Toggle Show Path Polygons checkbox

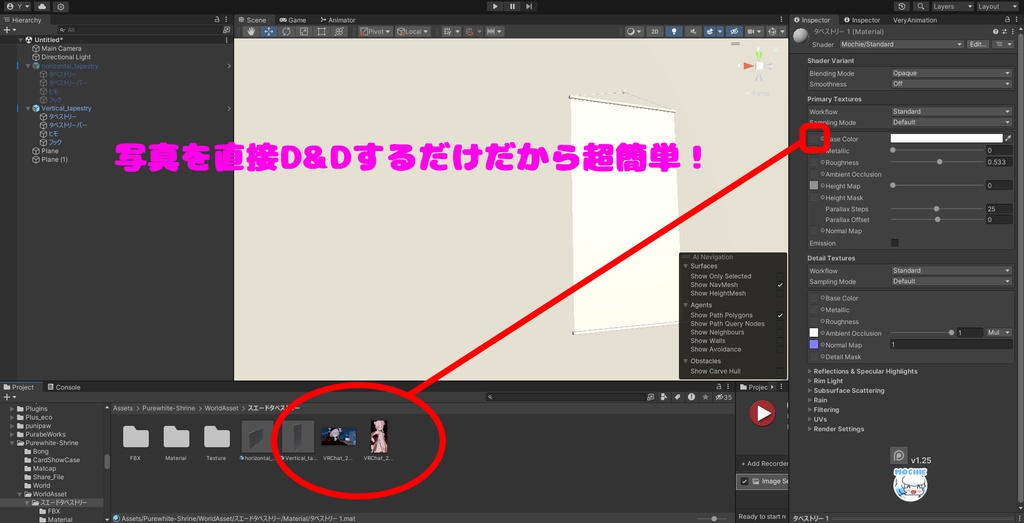tap(780, 315)
